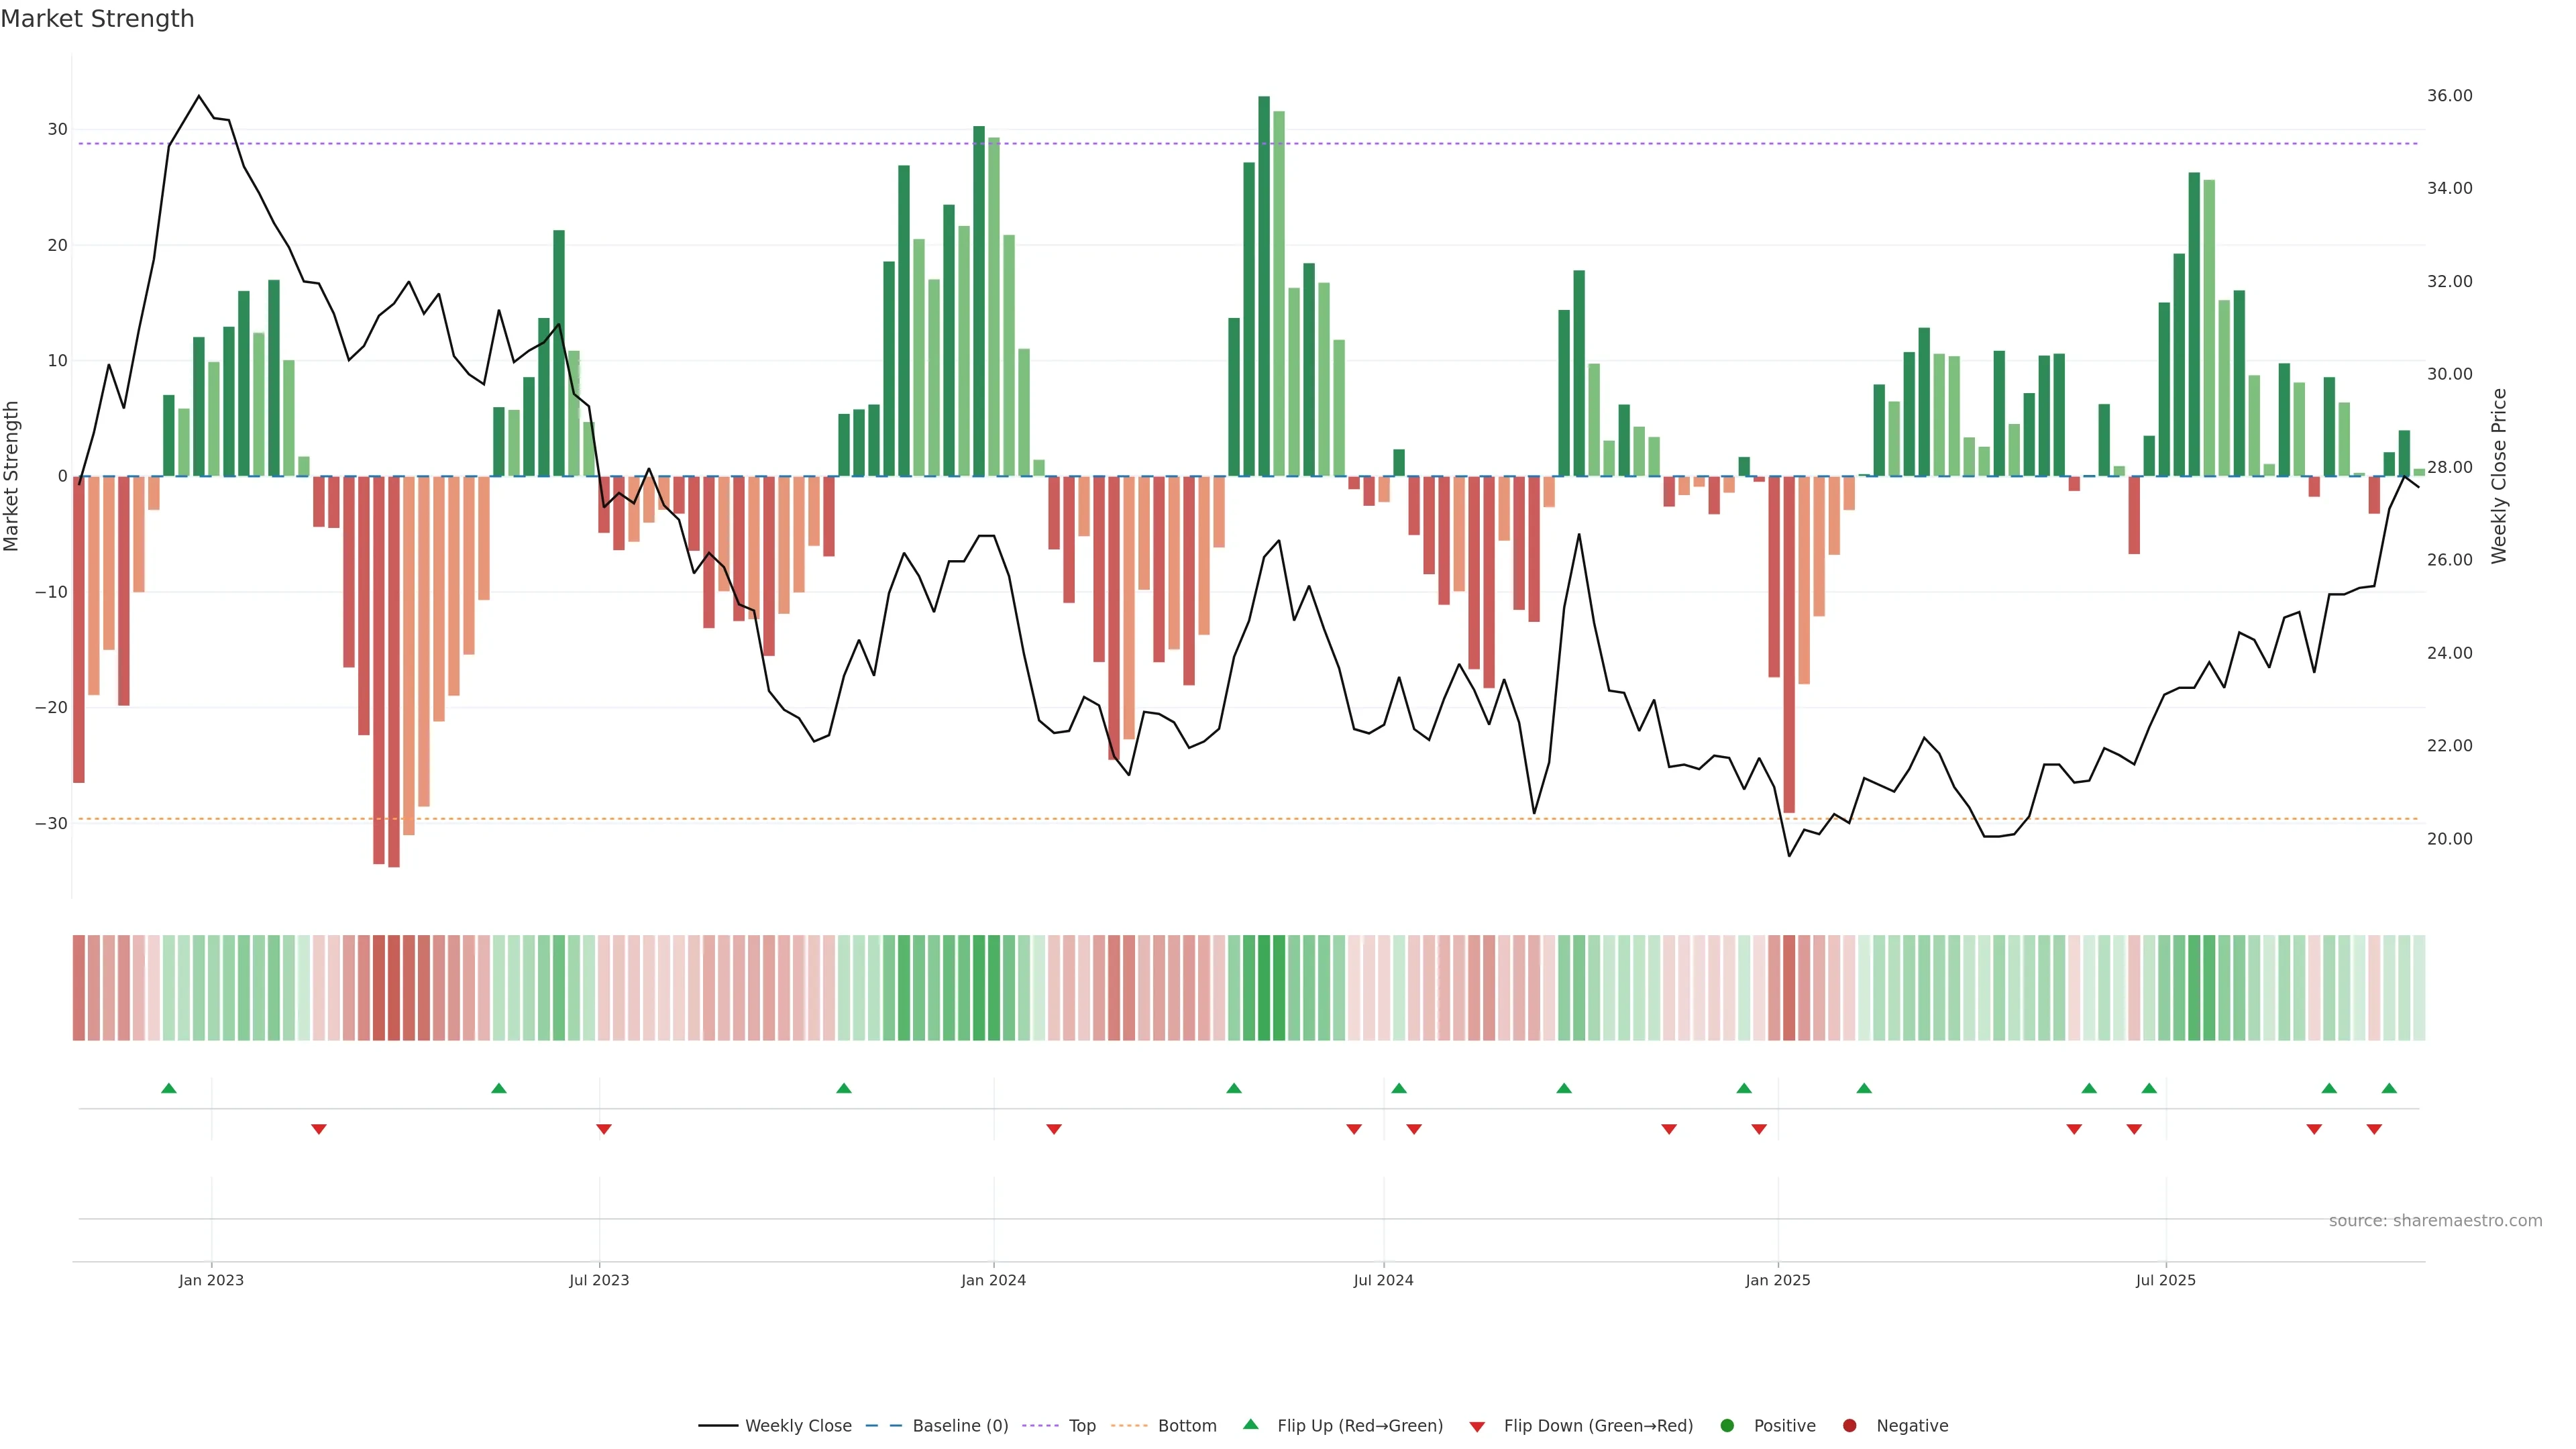Click the tallest green bar near May 2024

pyautogui.click(x=1264, y=285)
